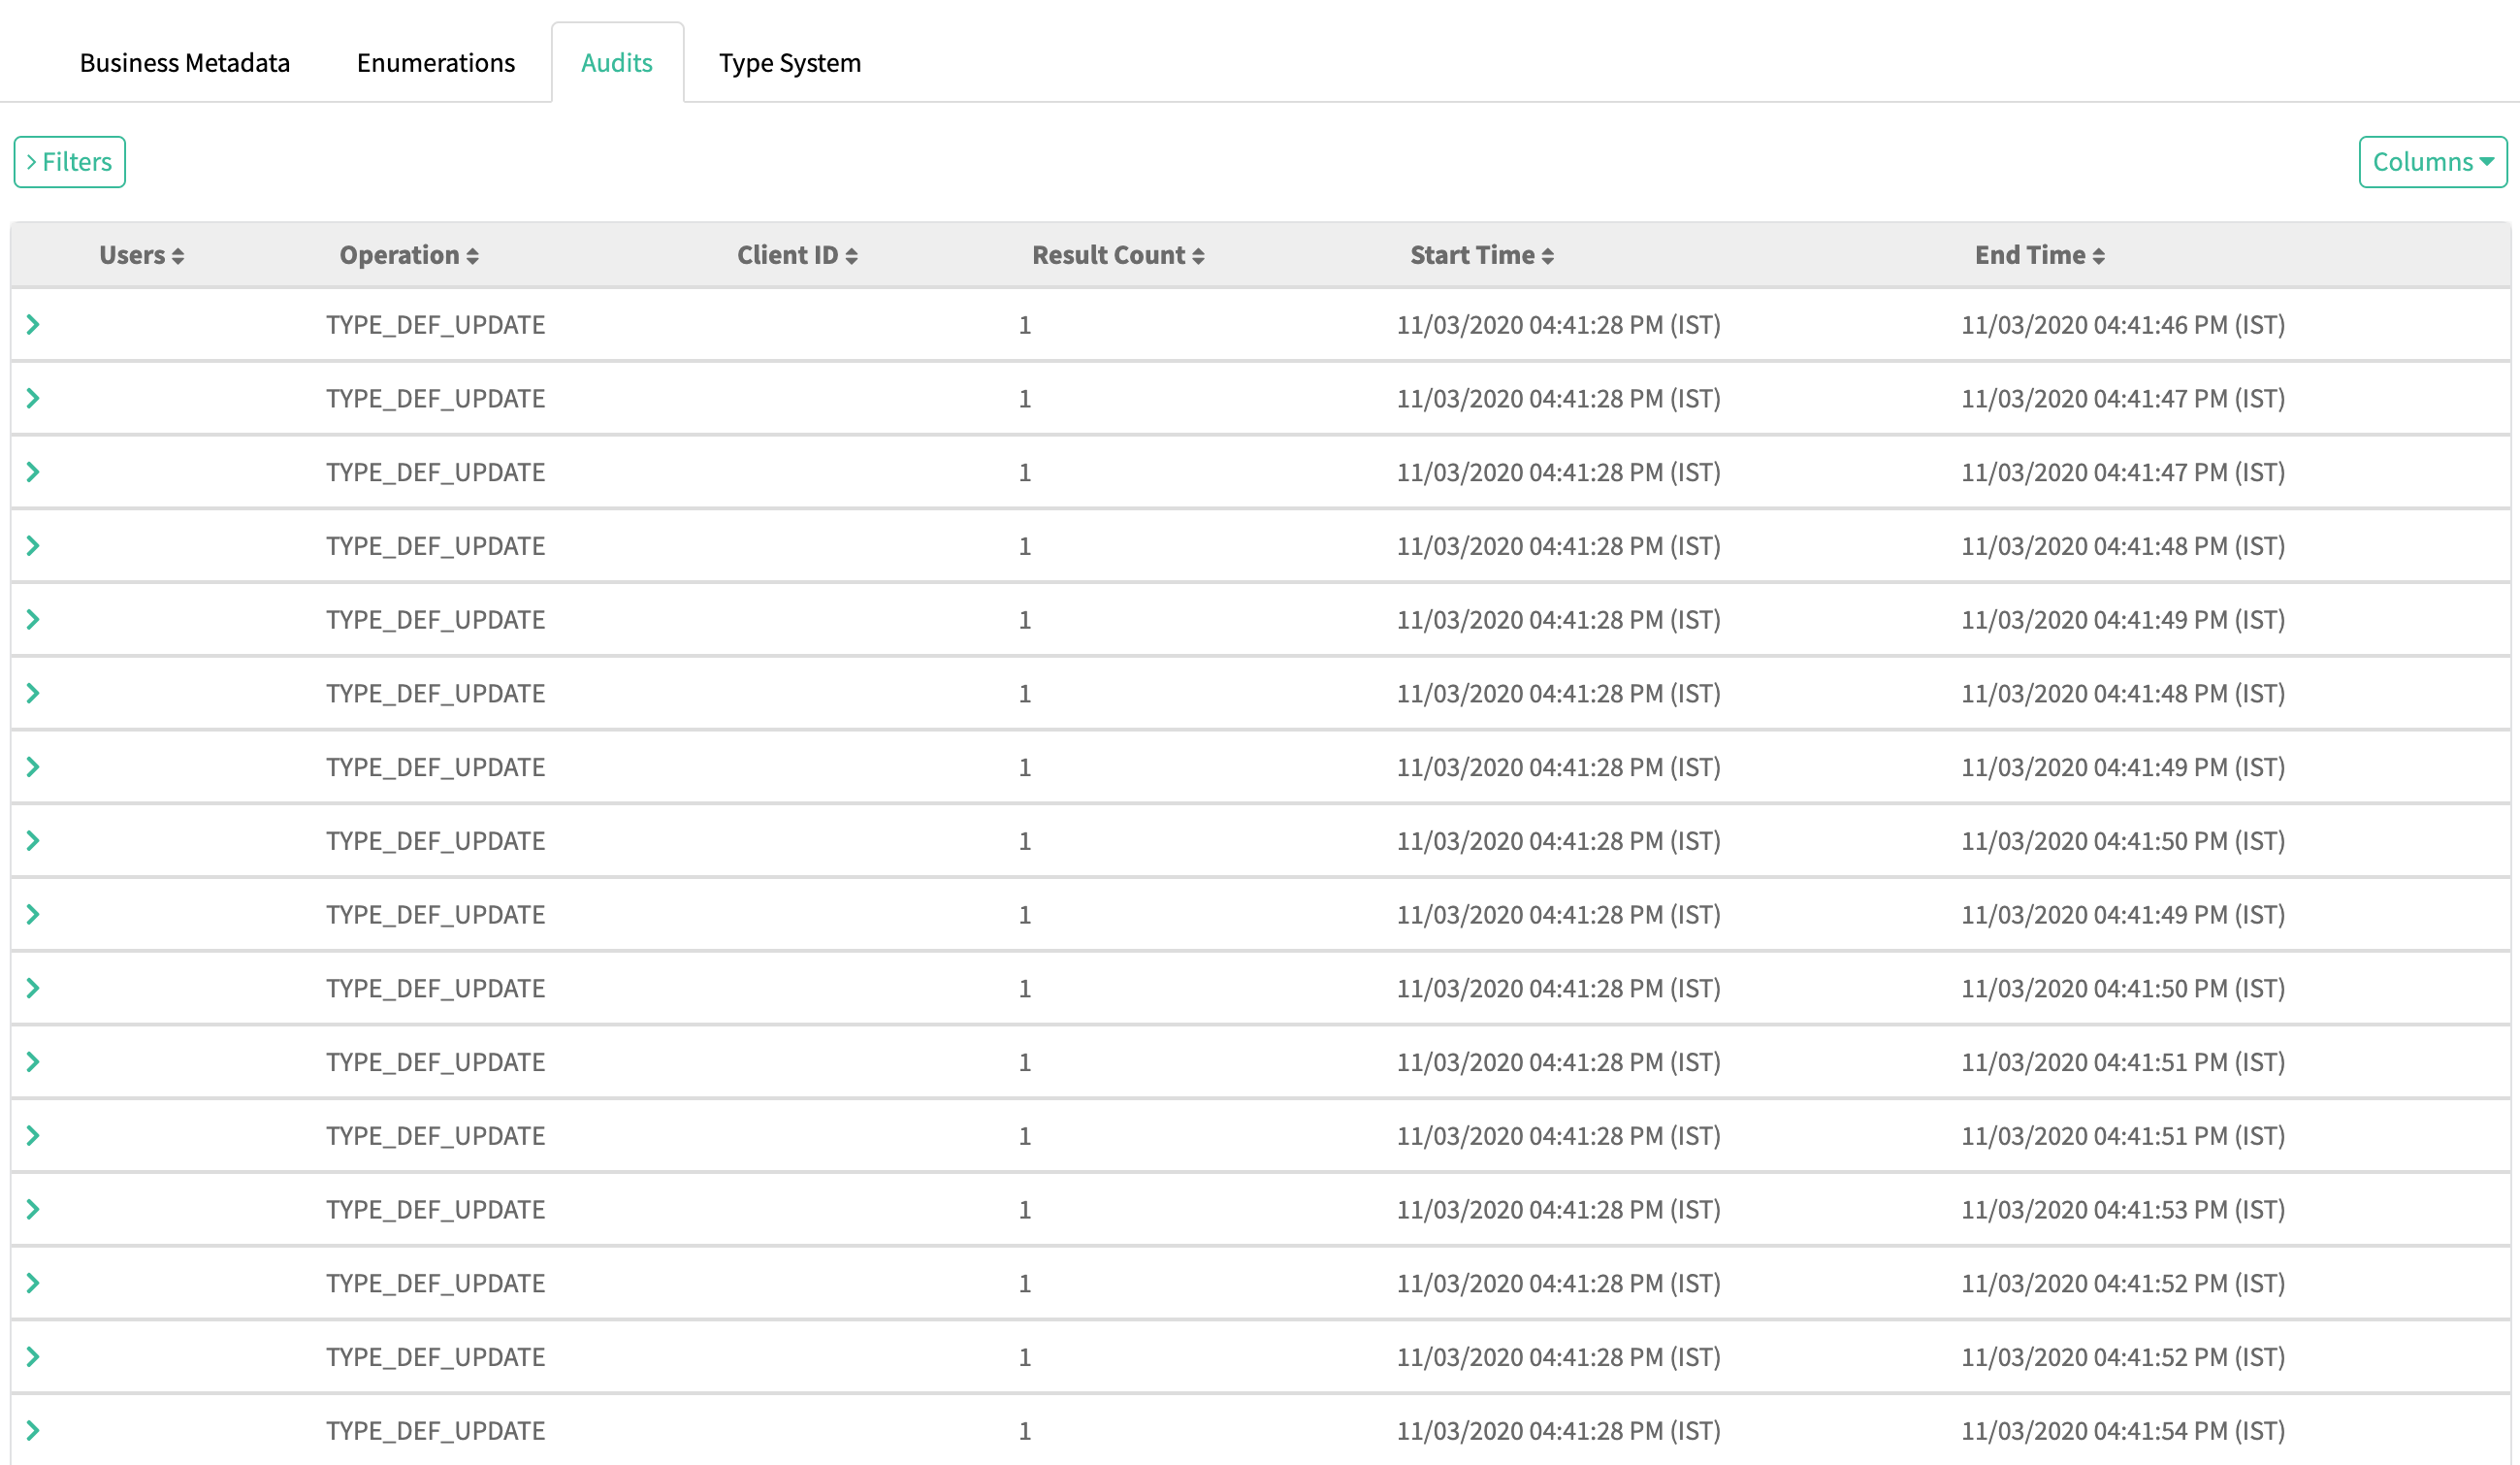Expand the second audit row ending 04:41:47

[33, 398]
